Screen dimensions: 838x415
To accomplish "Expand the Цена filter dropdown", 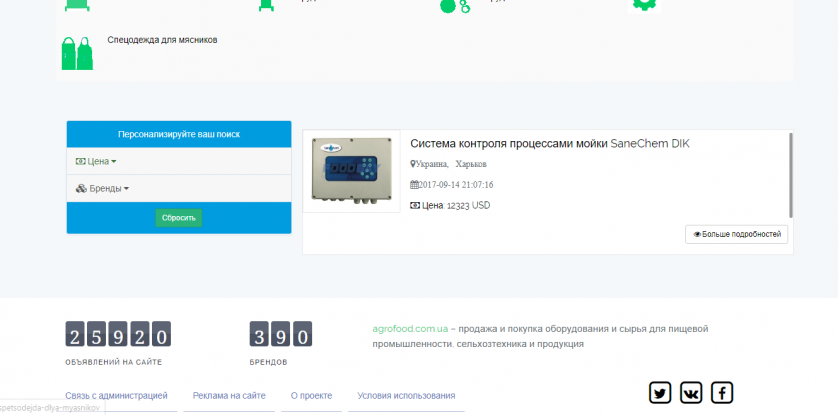I will 96,161.
